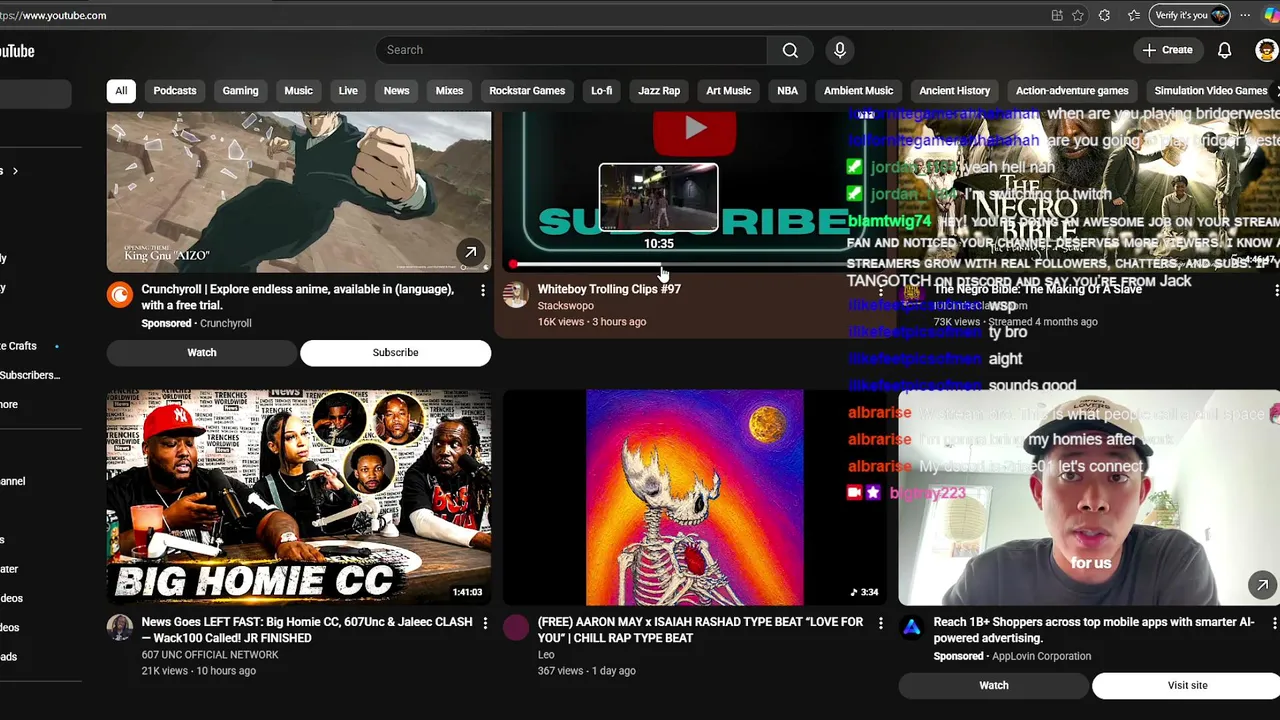This screenshot has height=720, width=1280.
Task: Click AppLovin advertiser logo
Action: tap(911, 627)
